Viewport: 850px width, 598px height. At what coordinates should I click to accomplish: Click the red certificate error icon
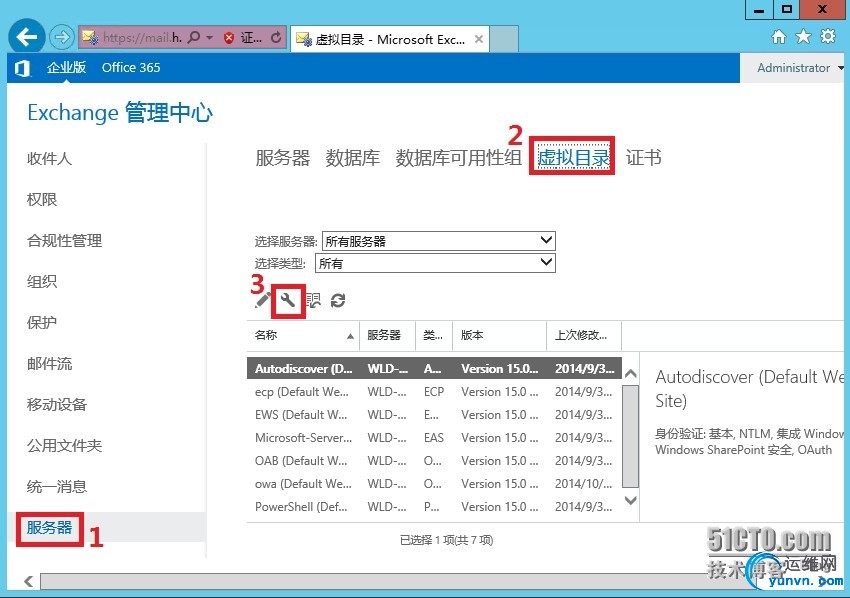(229, 37)
